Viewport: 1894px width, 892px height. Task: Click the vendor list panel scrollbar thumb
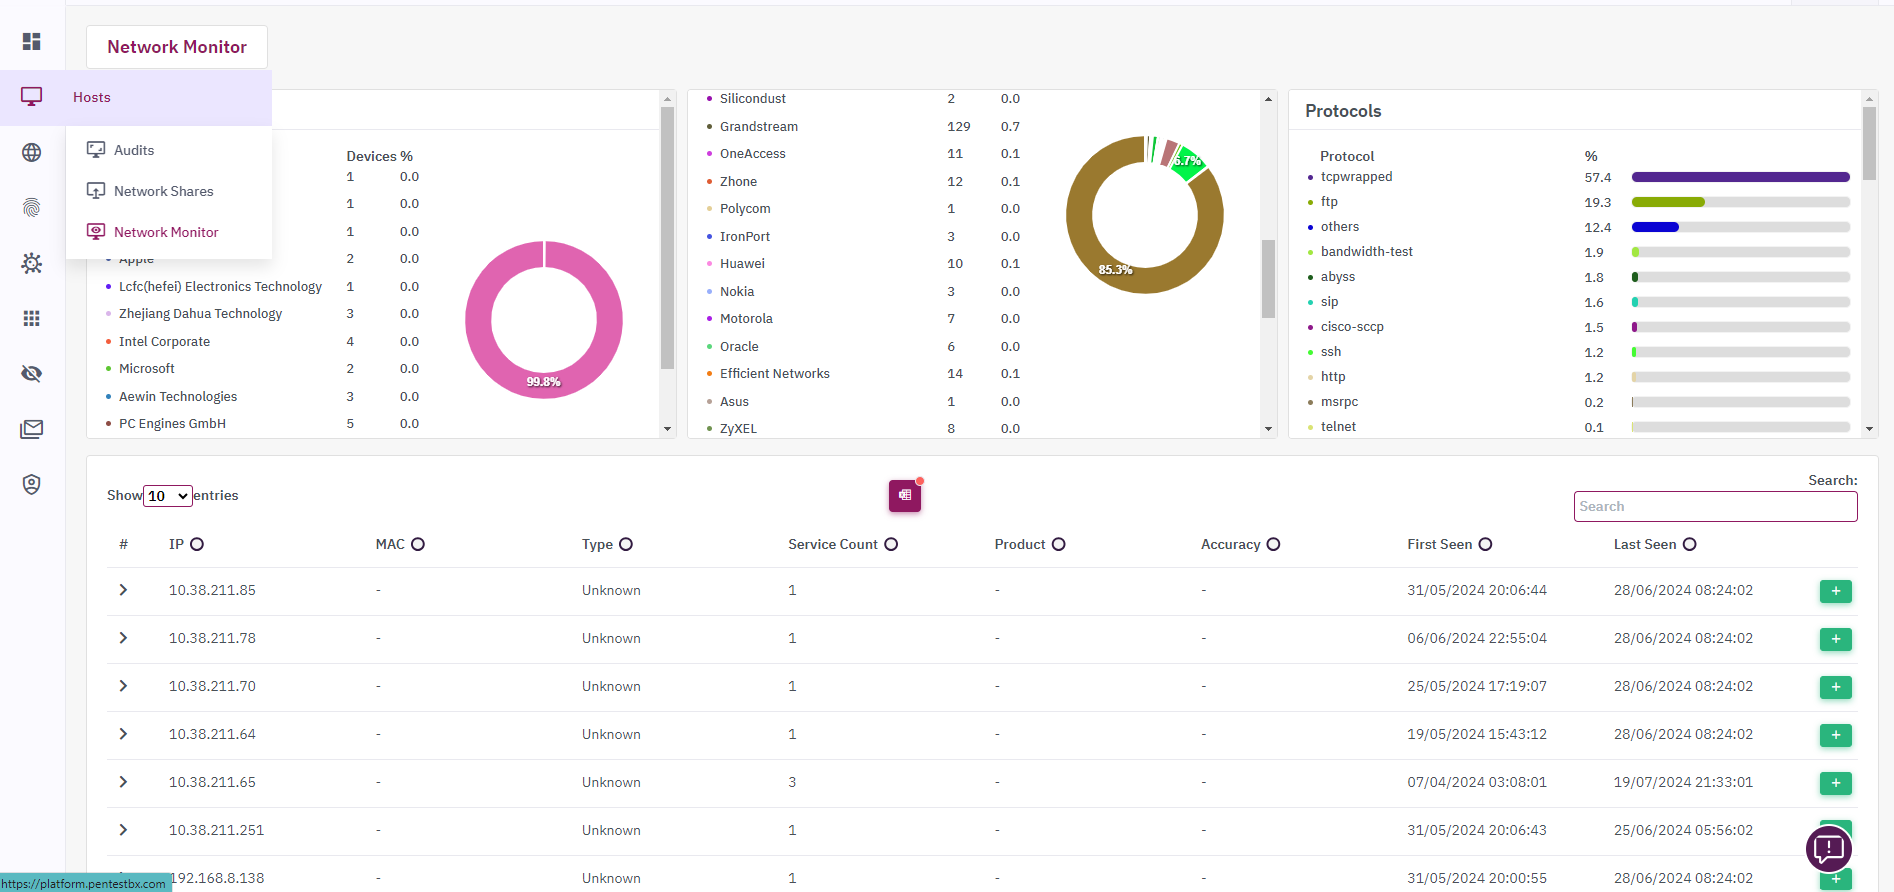click(1268, 278)
